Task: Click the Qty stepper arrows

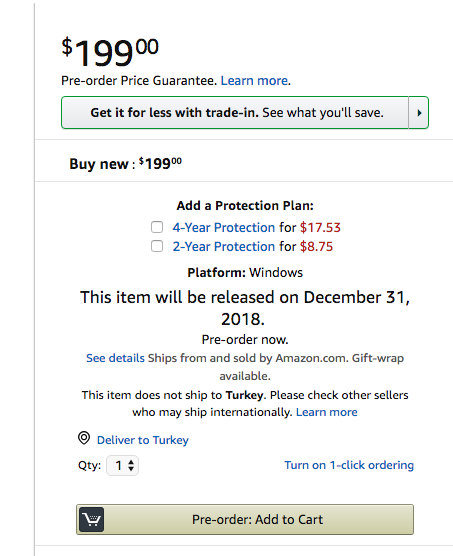Action: tap(131, 465)
